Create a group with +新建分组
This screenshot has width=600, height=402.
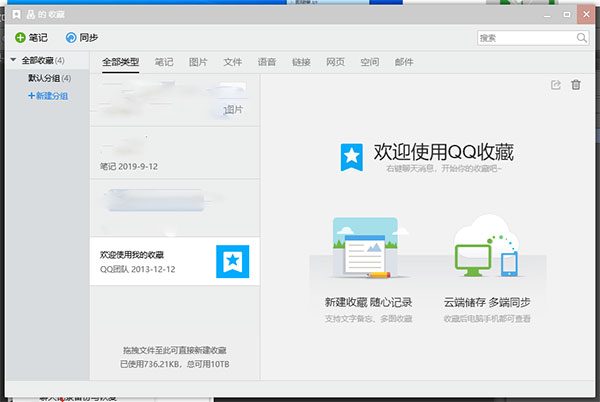pos(48,96)
